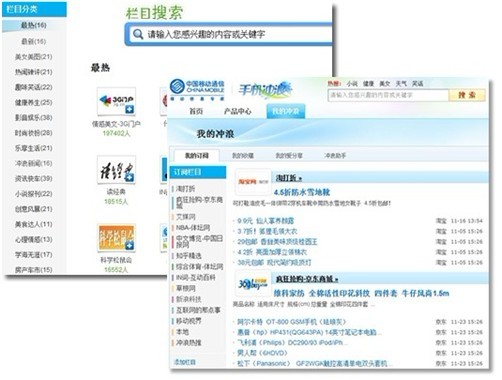502x380 pixels.
Task: Select 学海无涯(17) category
Action: [x=34, y=255]
